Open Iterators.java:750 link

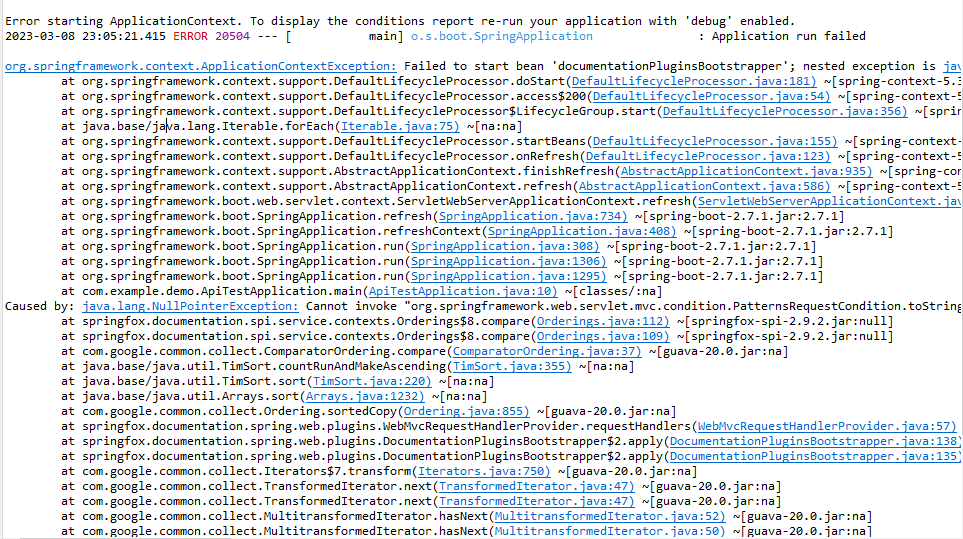click(484, 471)
